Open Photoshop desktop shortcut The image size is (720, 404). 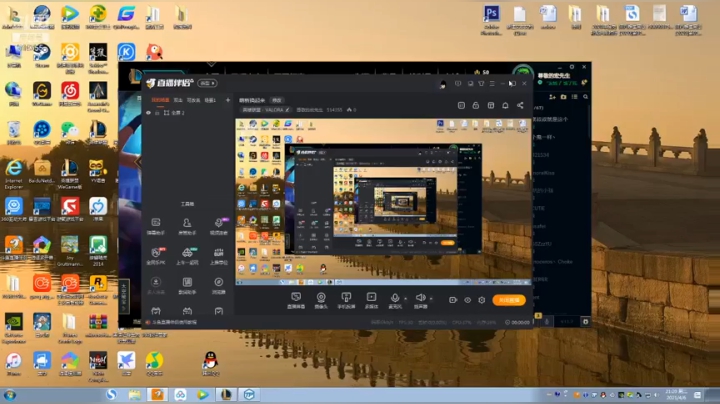coord(491,19)
